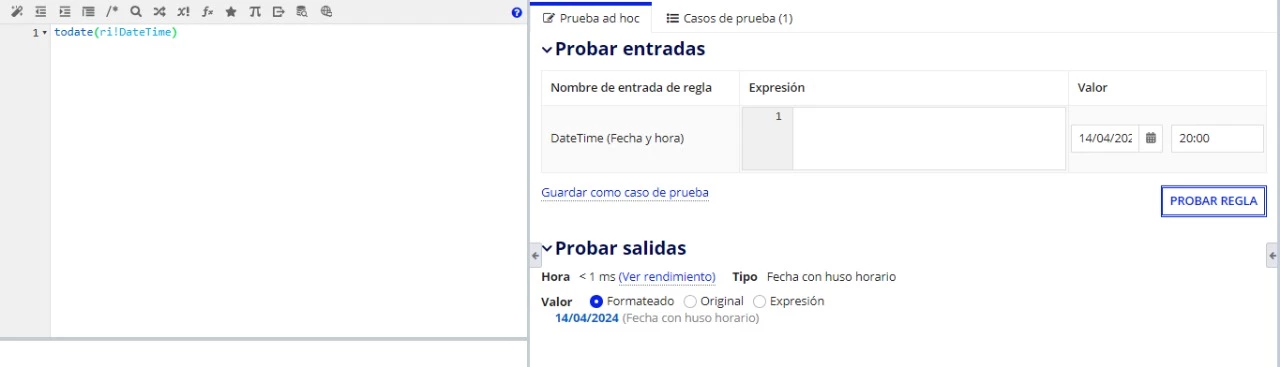The image size is (1280, 367).
Task: Click the DateTime expression editor field
Action: [929, 138]
